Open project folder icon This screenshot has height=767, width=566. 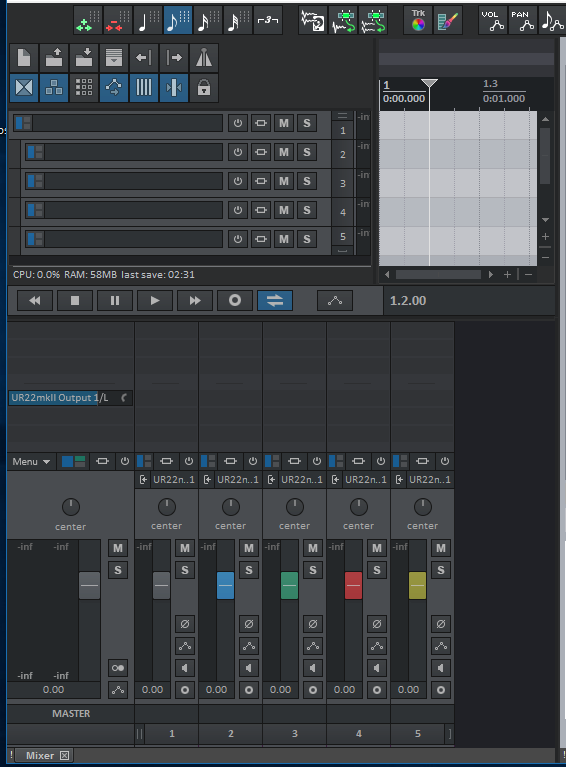pos(54,58)
